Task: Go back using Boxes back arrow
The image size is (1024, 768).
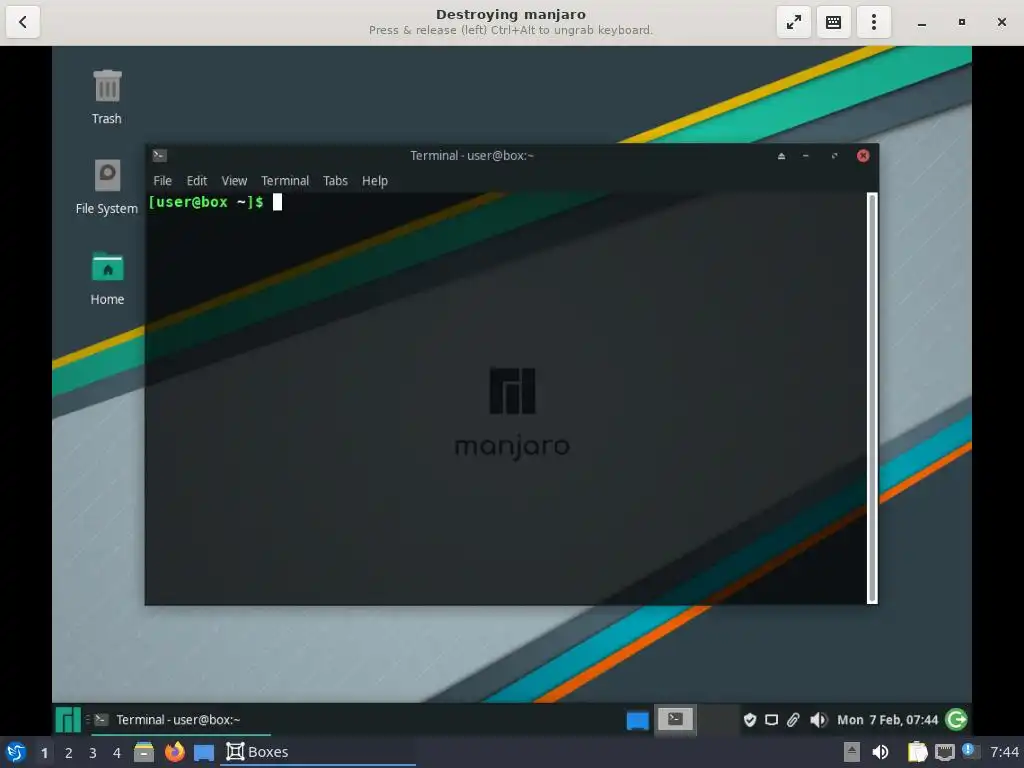Action: (x=23, y=22)
